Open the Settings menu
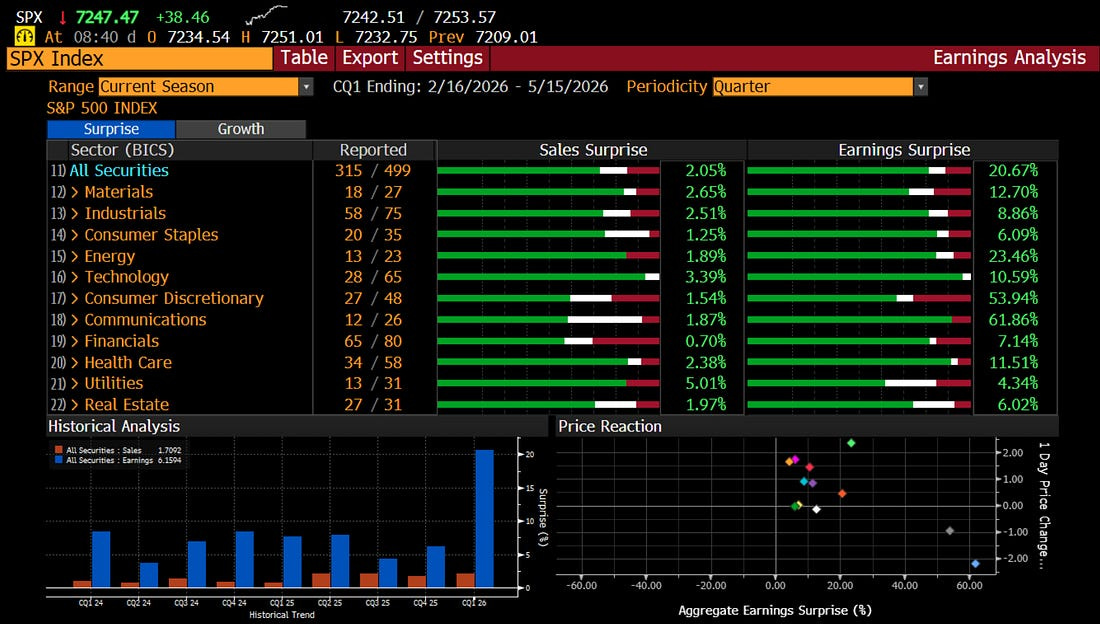 click(x=447, y=58)
